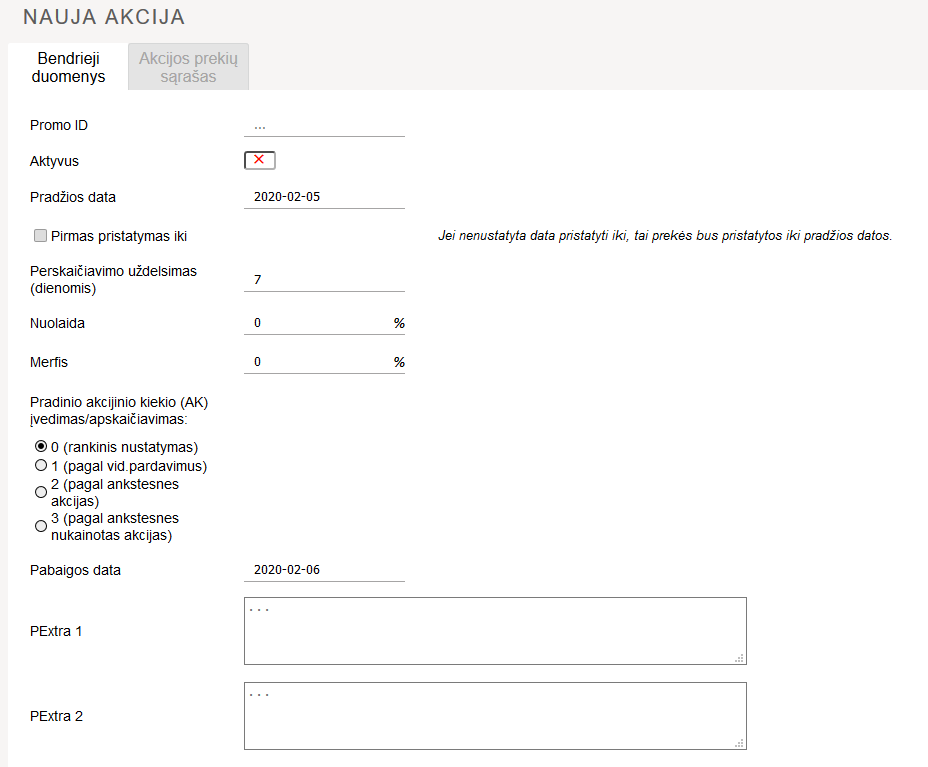
Task: Click the NAUJA AKCIJA page heading
Action: click(x=104, y=18)
